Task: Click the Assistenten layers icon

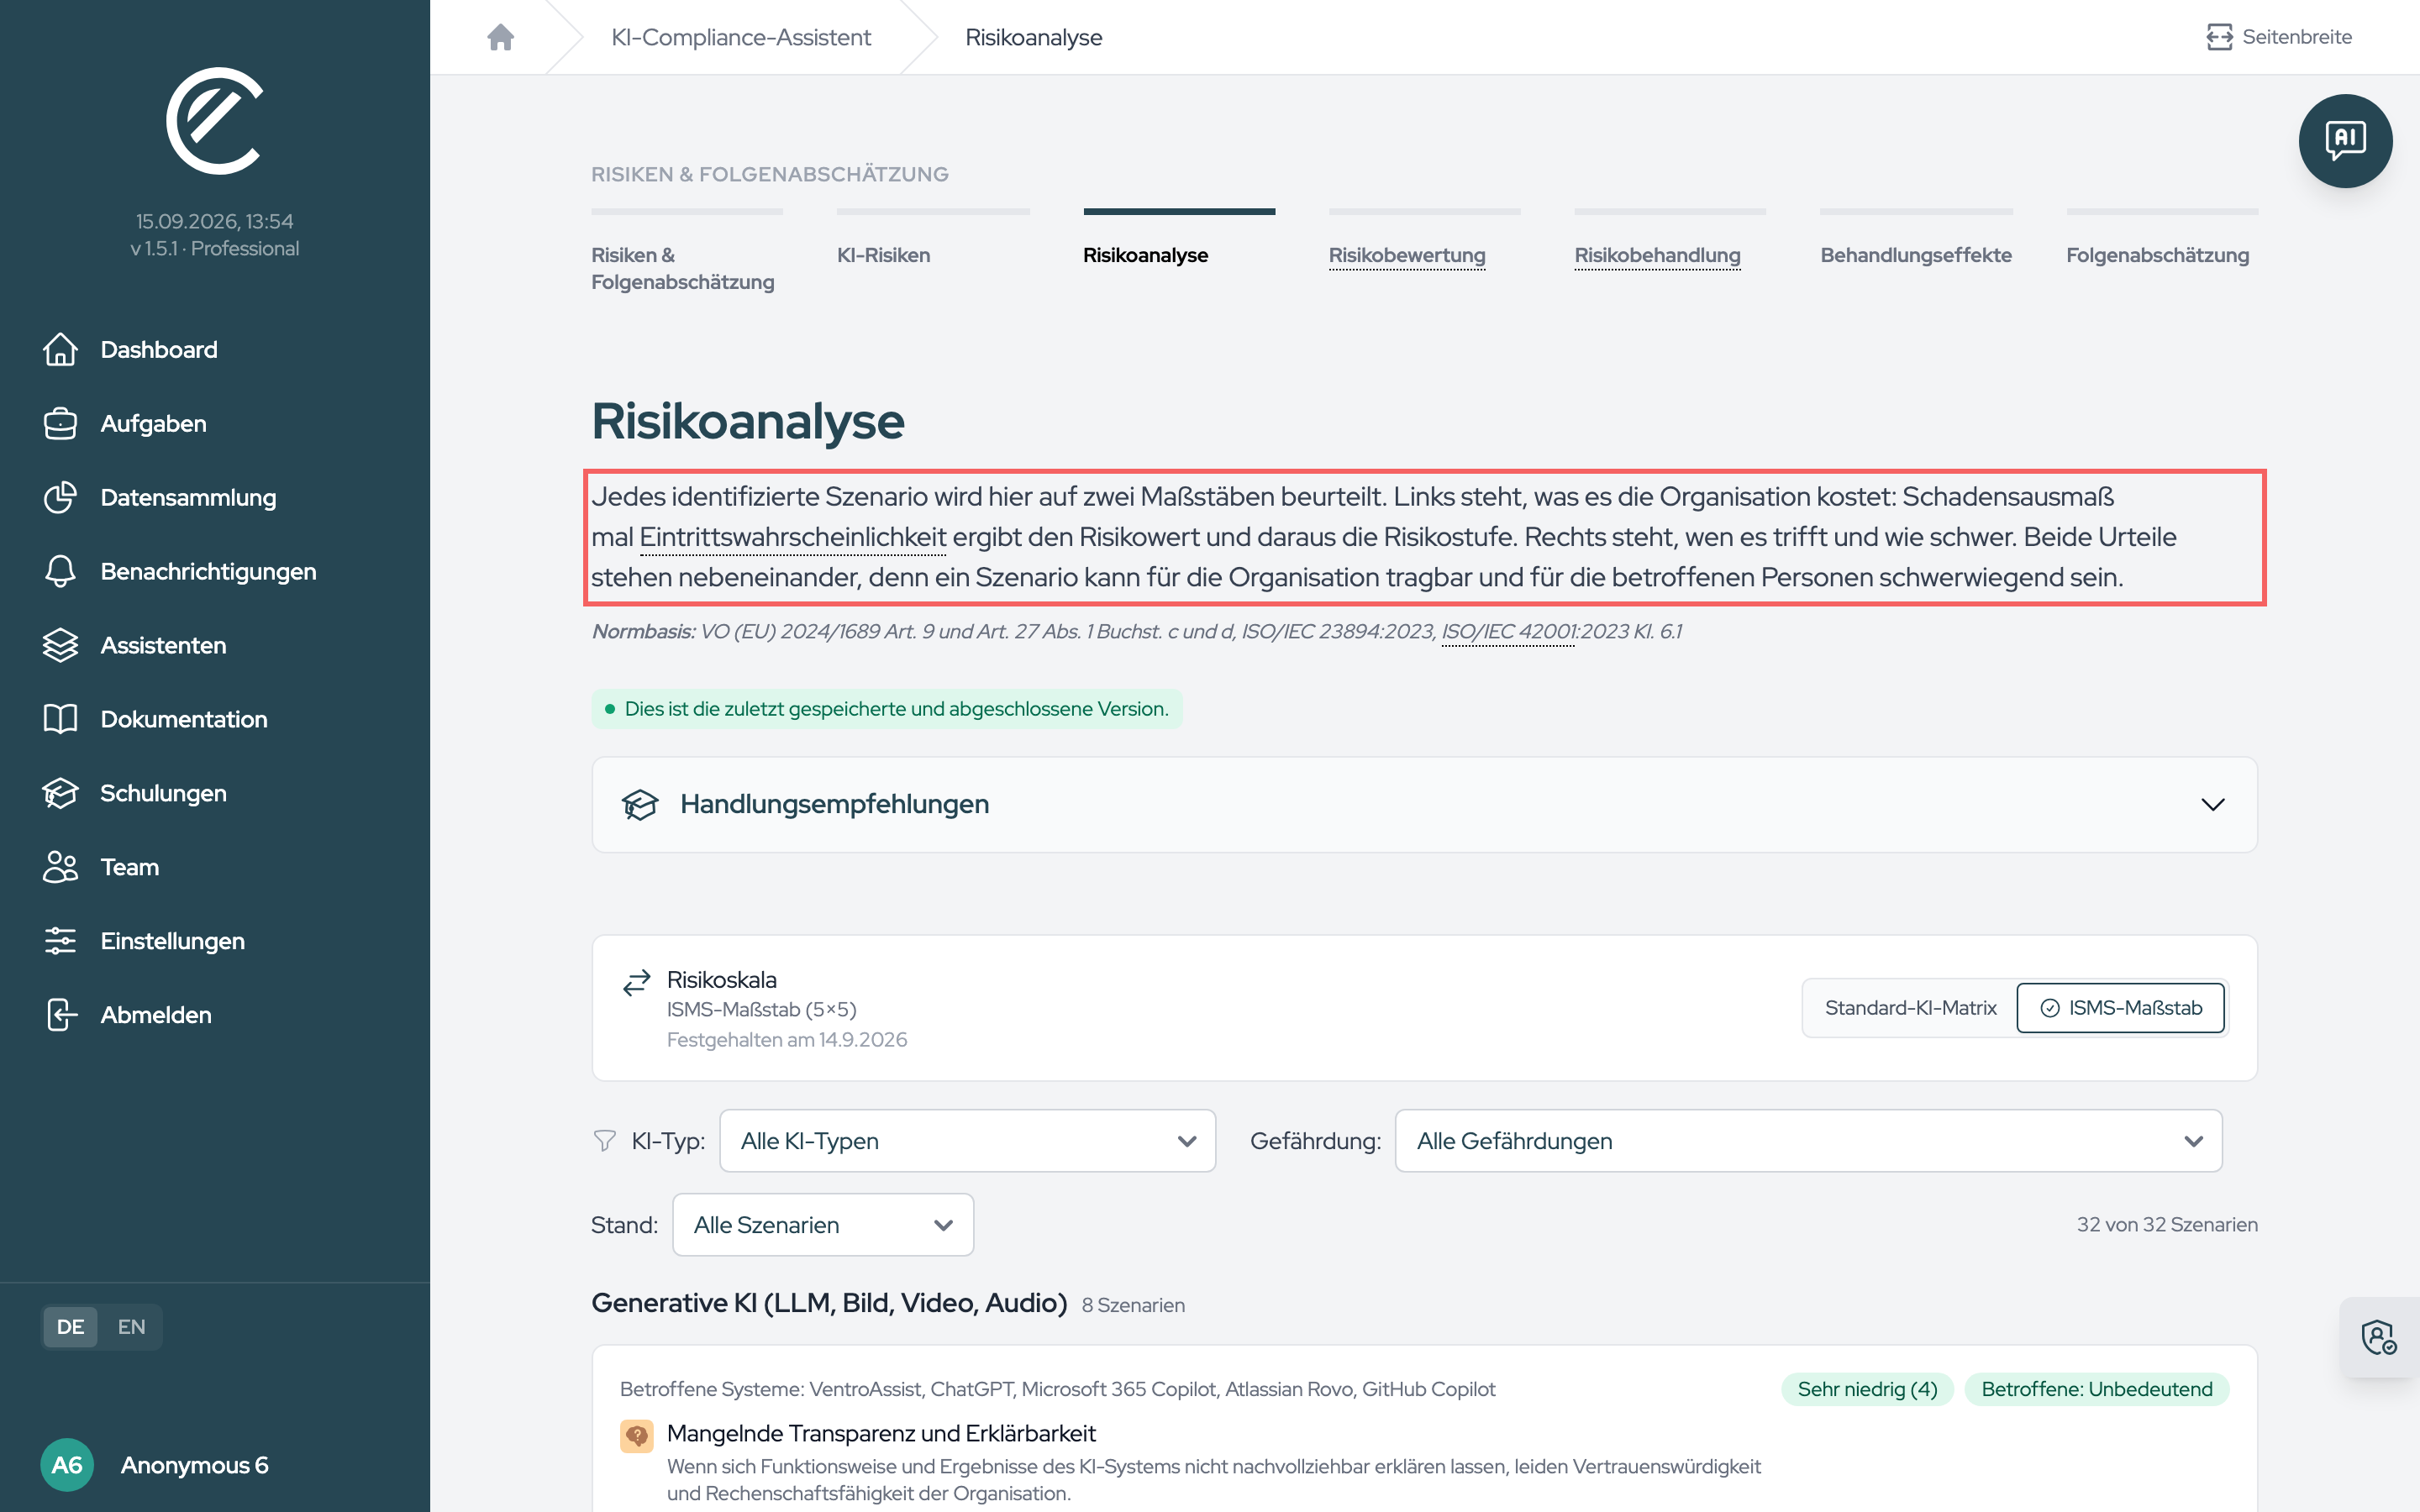Action: point(60,645)
